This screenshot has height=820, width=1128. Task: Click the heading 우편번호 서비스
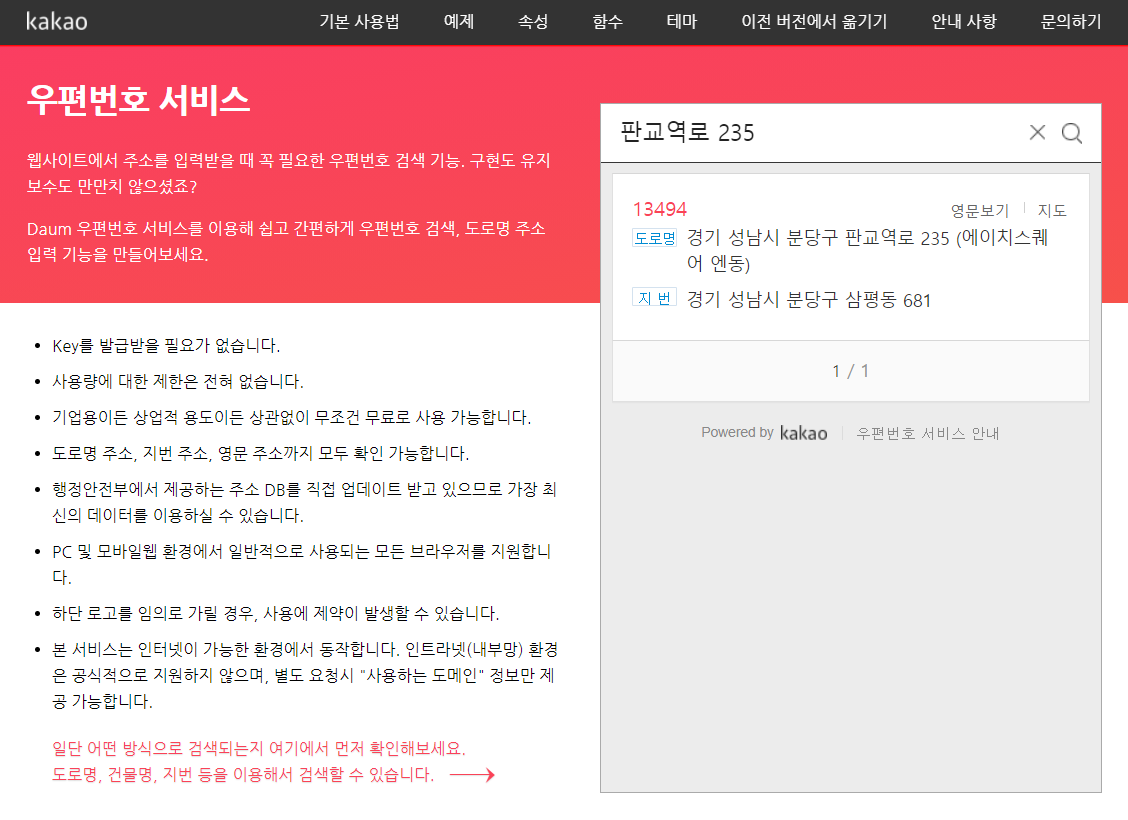[138, 99]
